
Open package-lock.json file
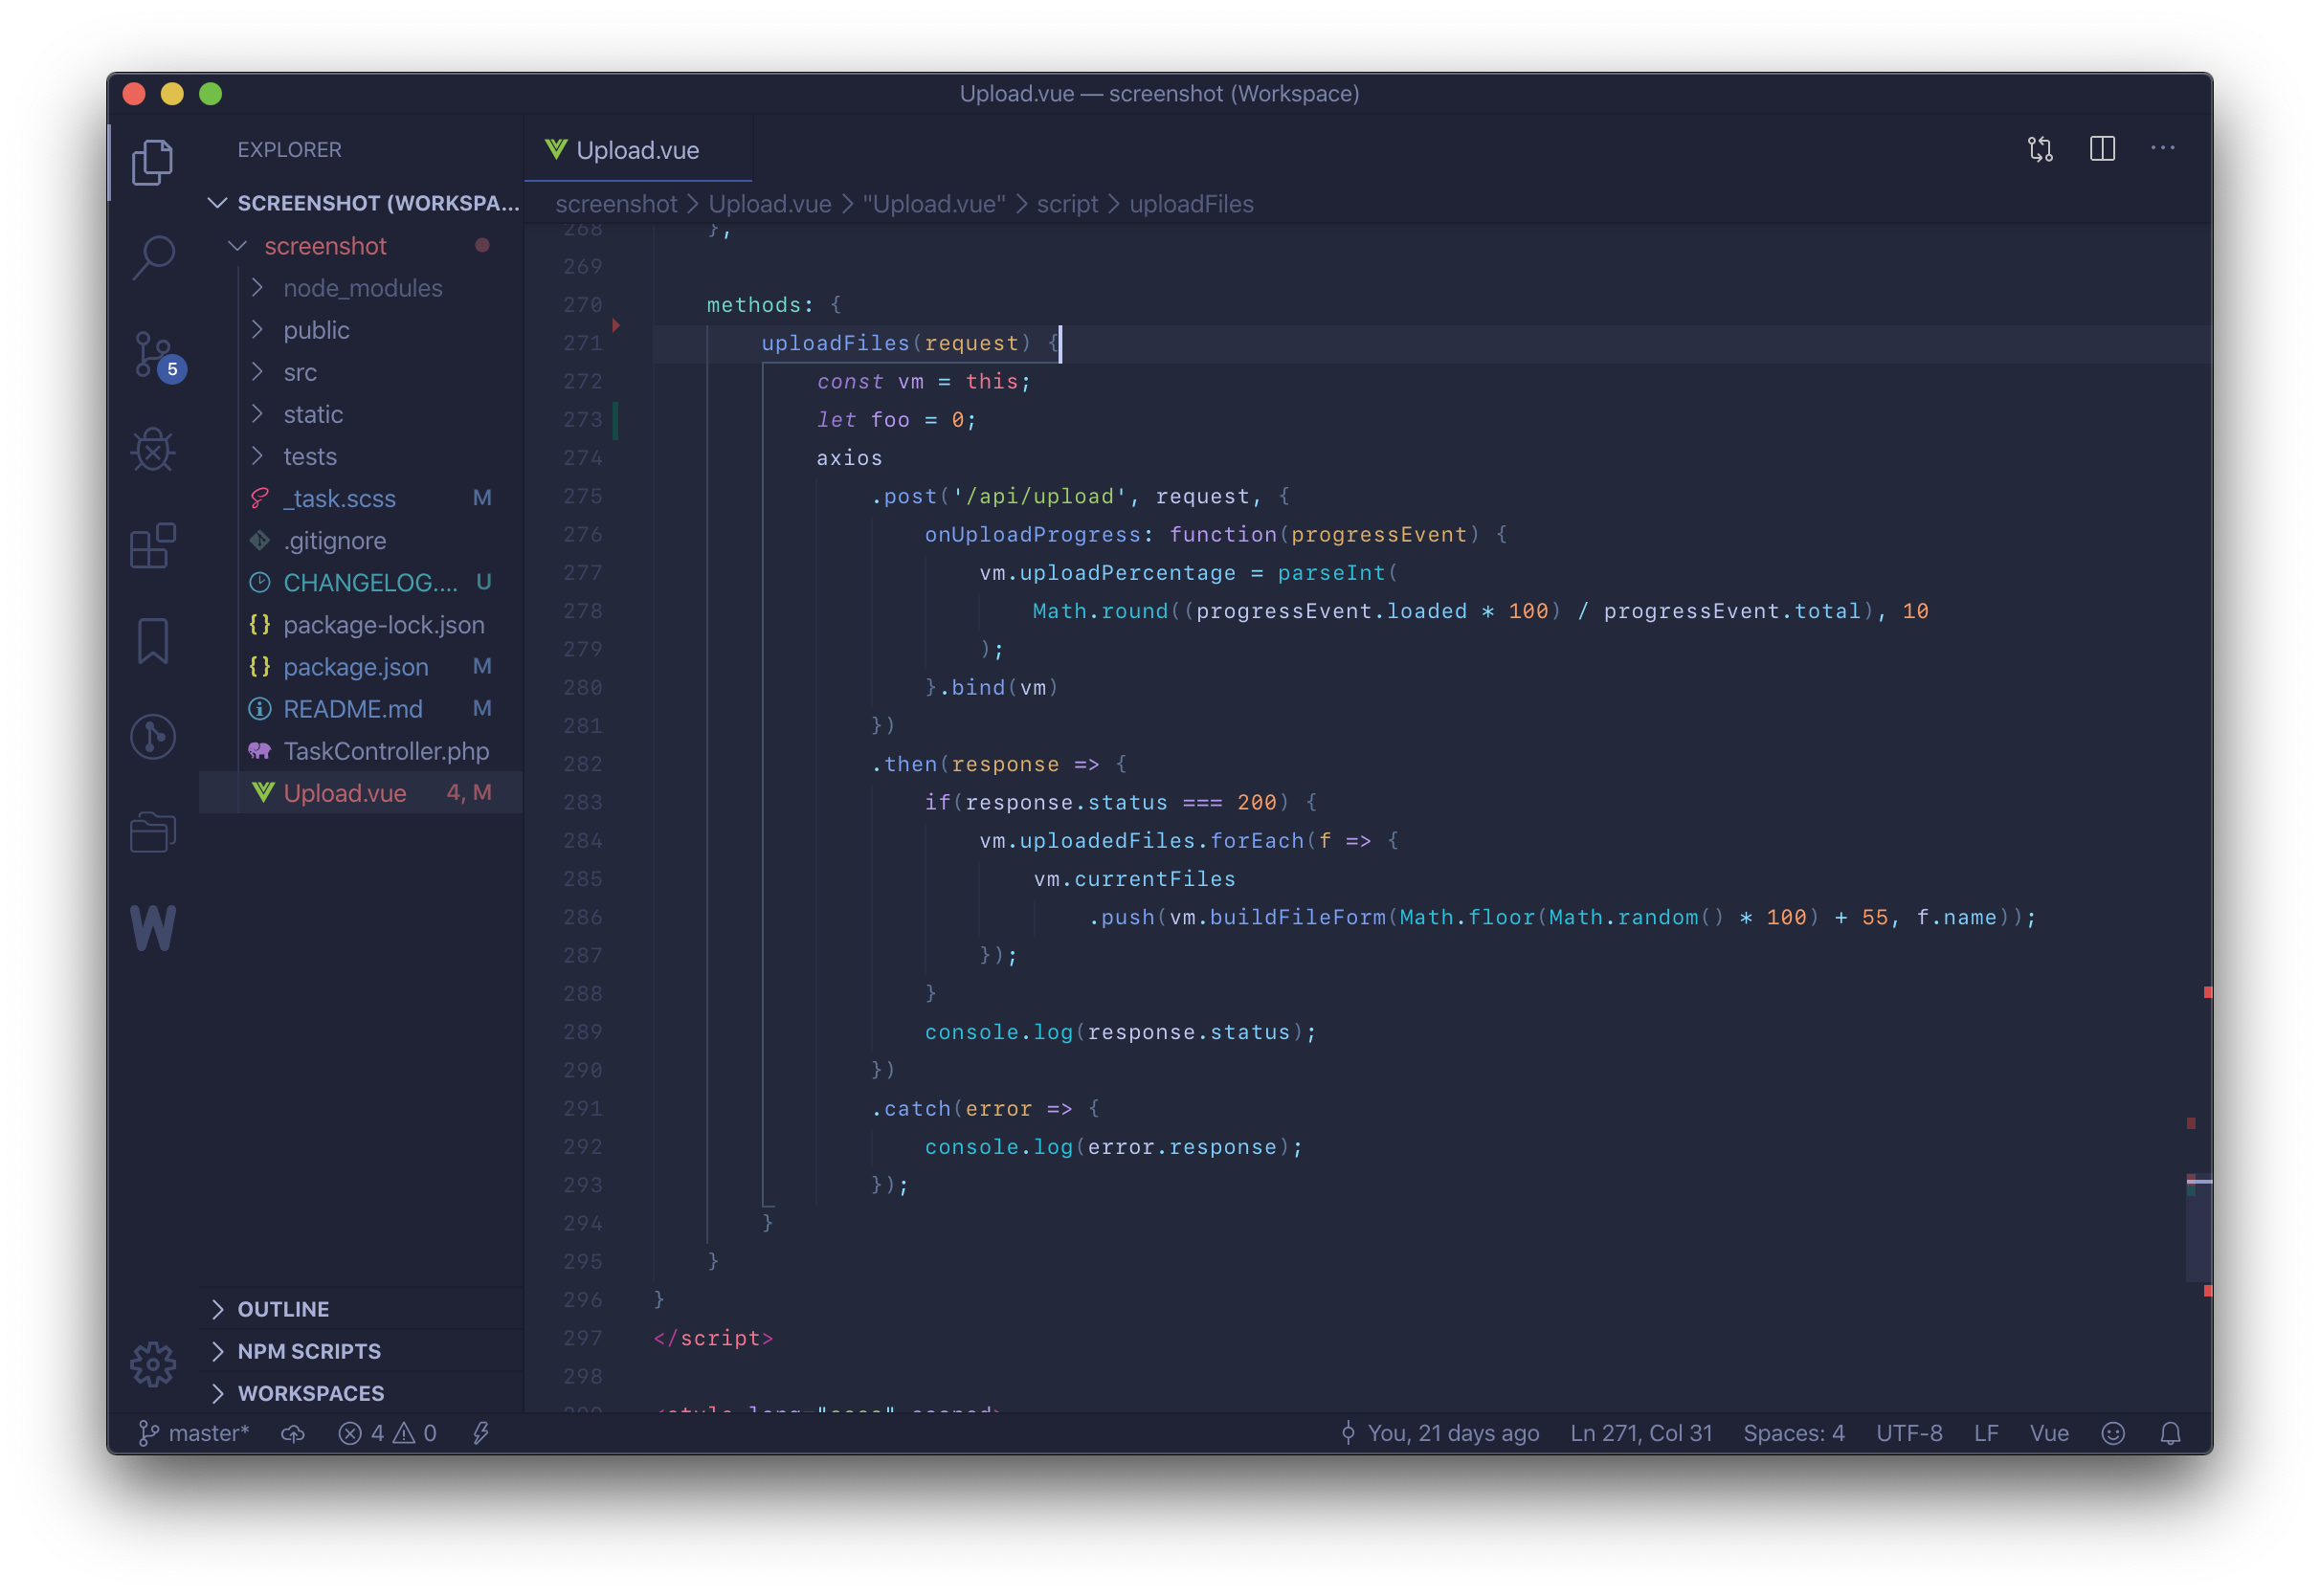coord(361,624)
